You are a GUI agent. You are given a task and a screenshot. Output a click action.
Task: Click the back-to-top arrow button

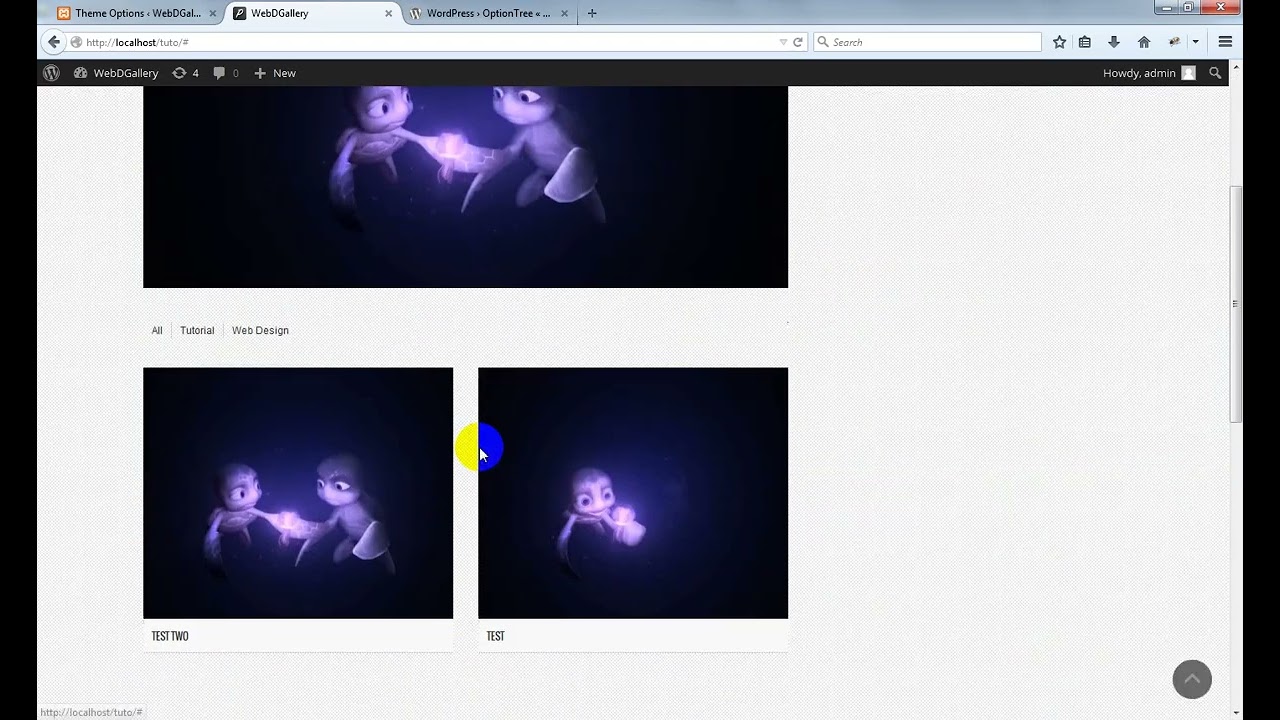pos(1192,679)
